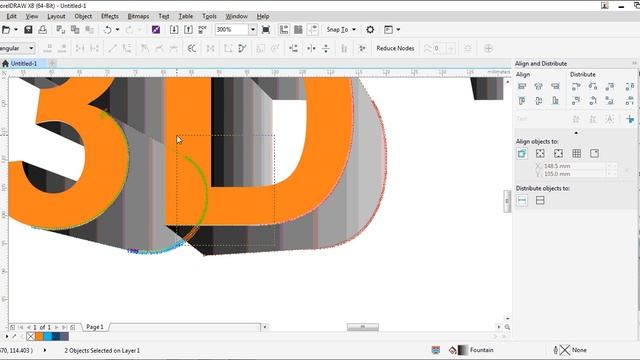Click the Publish to PDF icon
Screen dimensions: 640x360
(202, 29)
